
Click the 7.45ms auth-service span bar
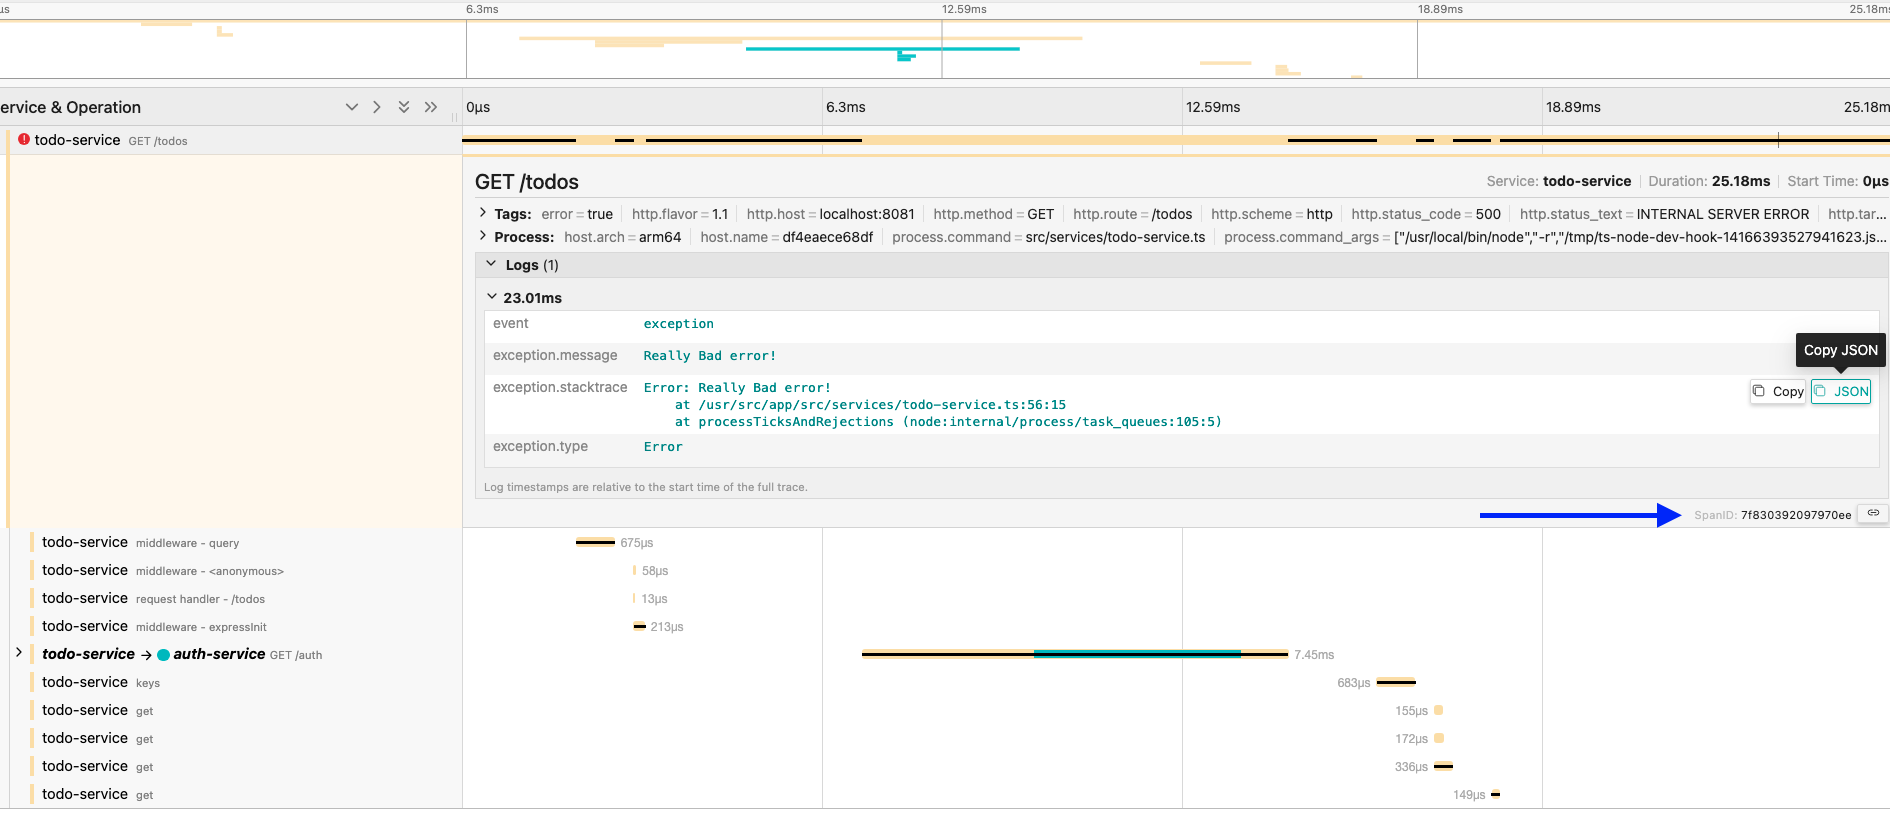pyautogui.click(x=1074, y=654)
